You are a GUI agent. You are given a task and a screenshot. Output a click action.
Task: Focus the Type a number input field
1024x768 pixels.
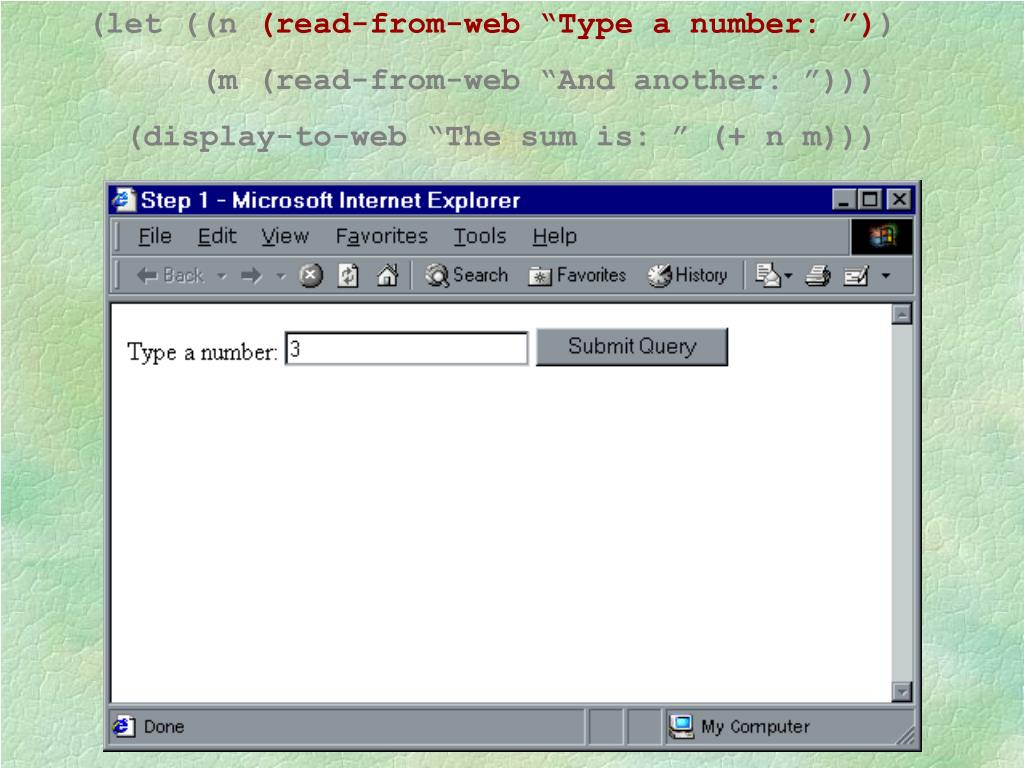tap(406, 349)
